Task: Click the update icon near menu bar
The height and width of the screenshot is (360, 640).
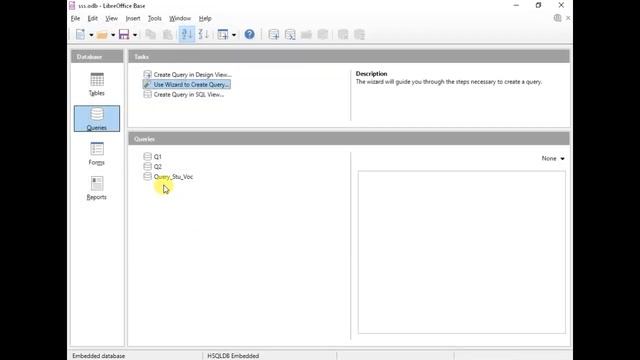Action: (x=557, y=18)
